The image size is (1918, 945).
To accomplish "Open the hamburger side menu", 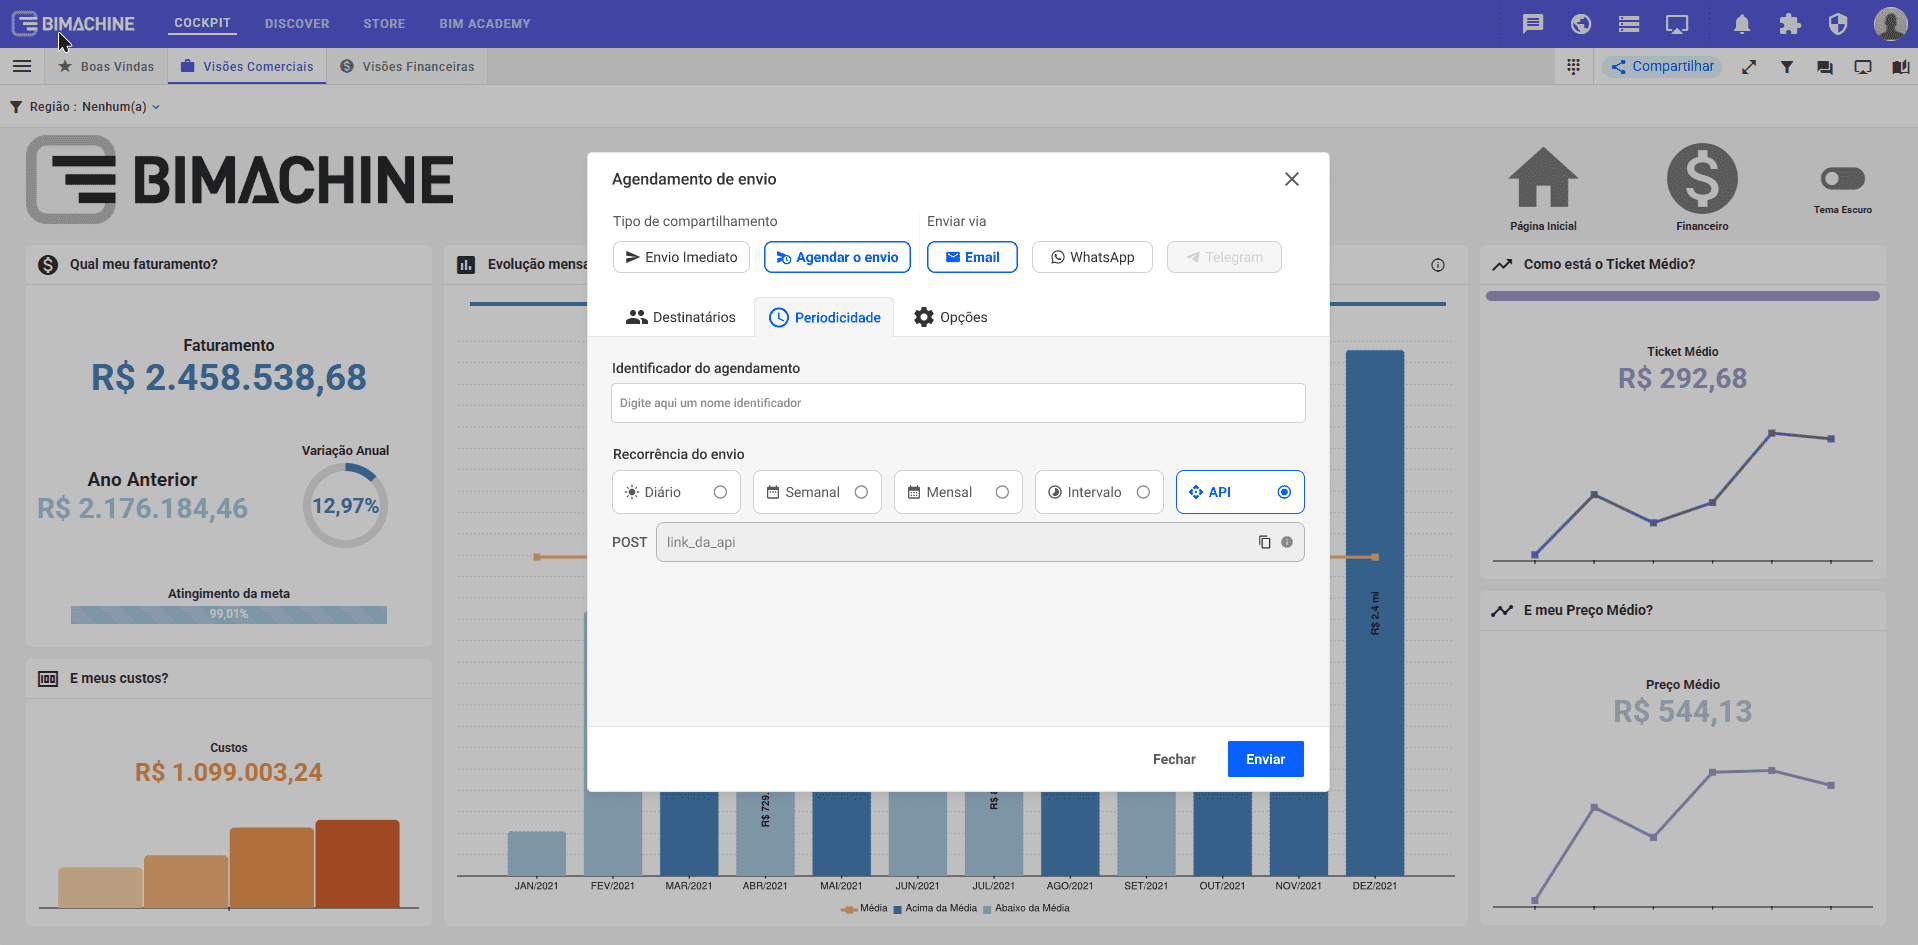I will pos(22,66).
